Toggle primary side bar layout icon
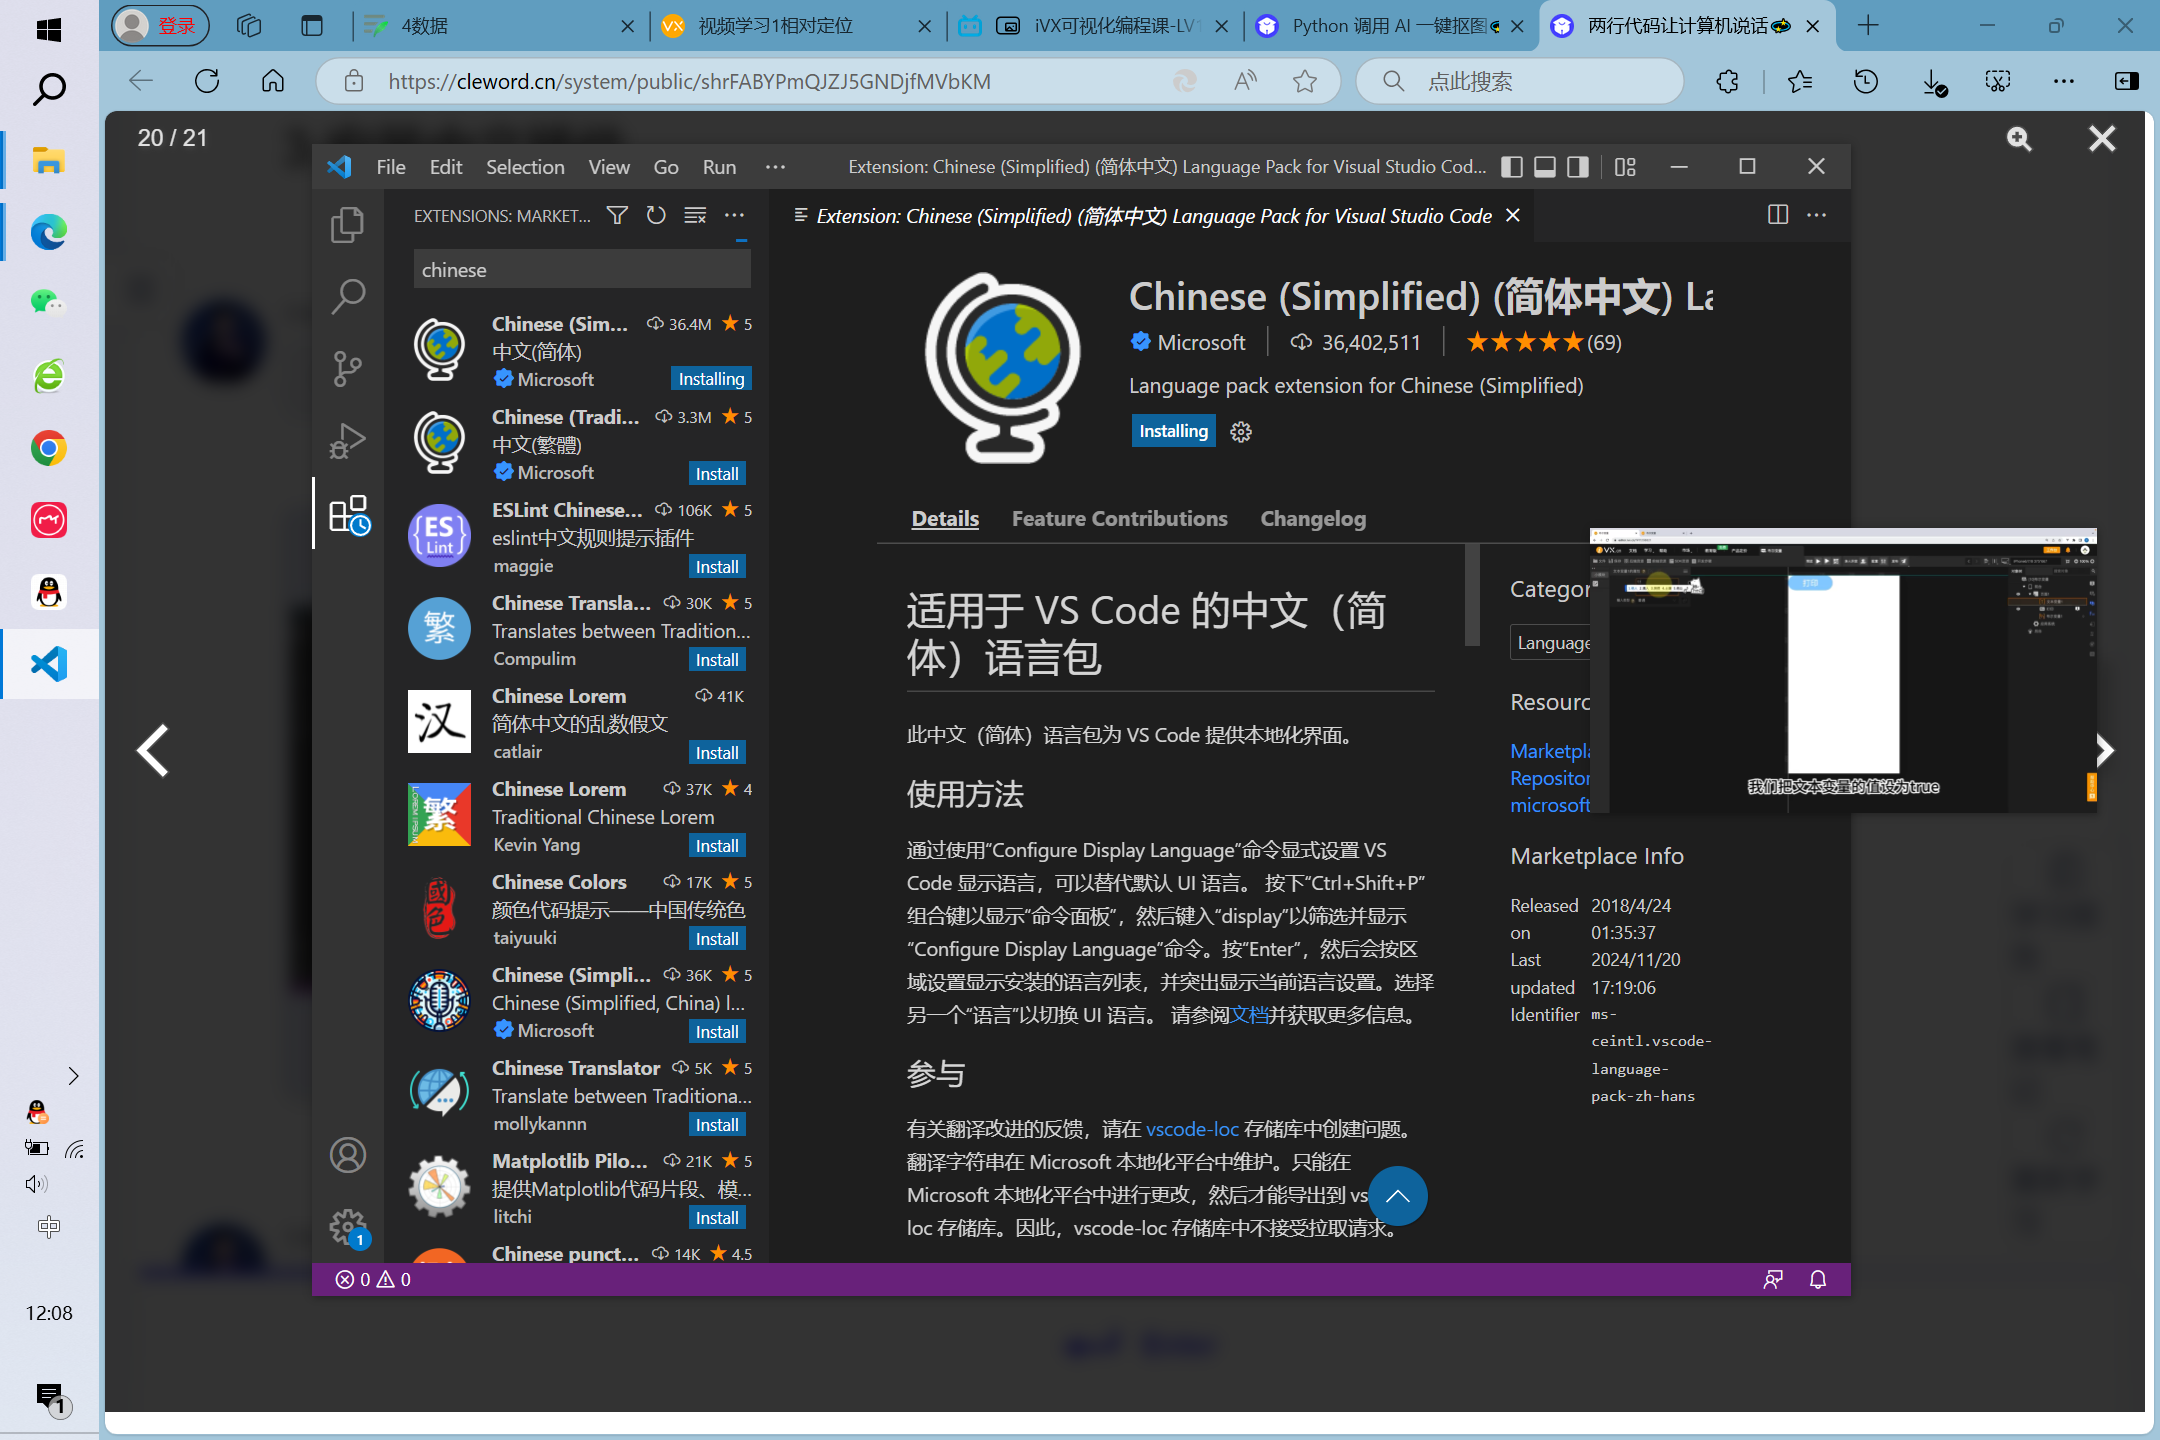 [x=1512, y=167]
